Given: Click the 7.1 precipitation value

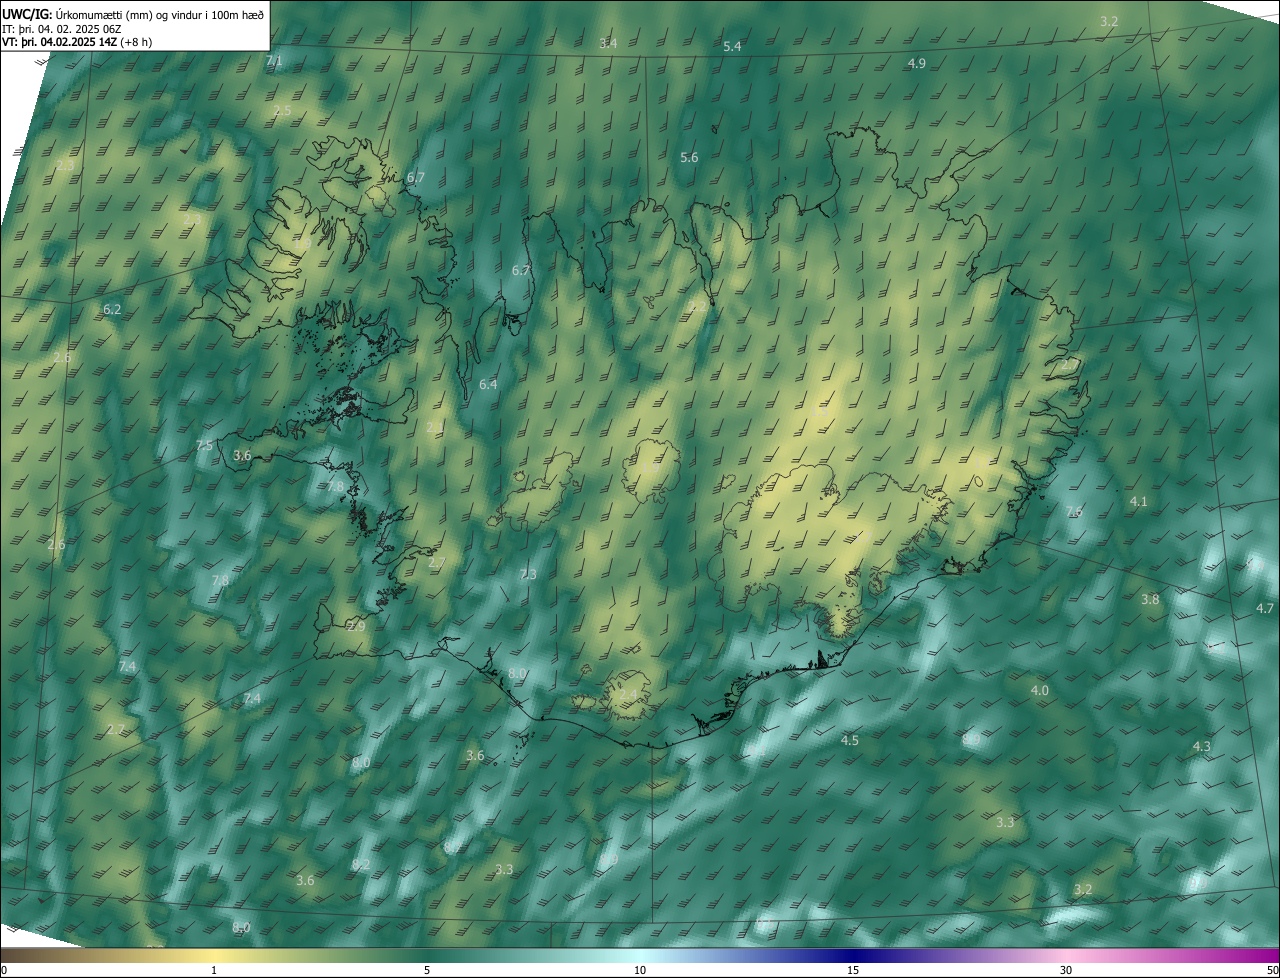Looking at the screenshot, I should [274, 61].
